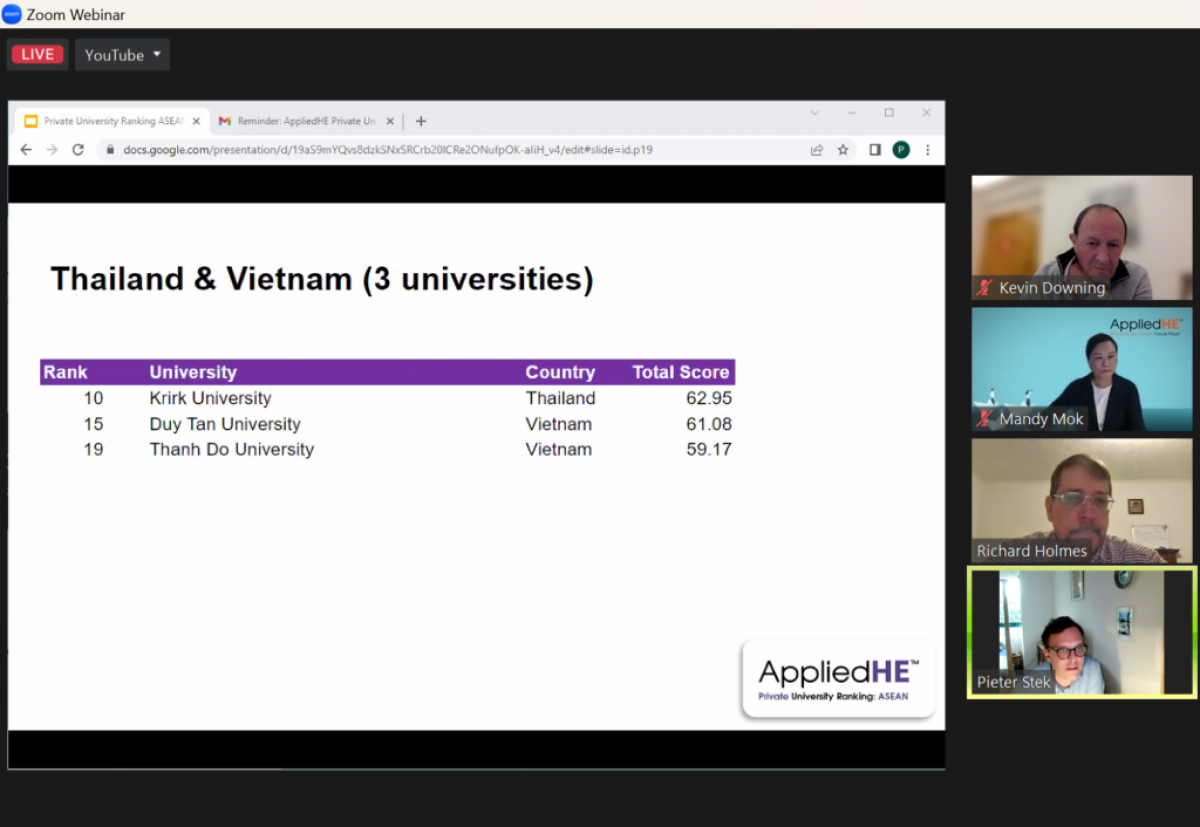Select the docs.google.com URL field
The image size is (1200, 827).
point(388,150)
